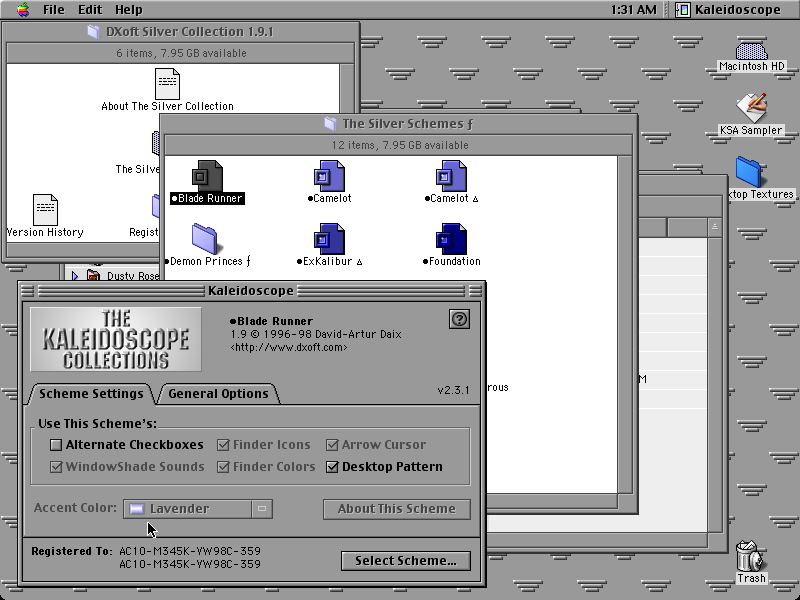
Task: Click the Silver Schemes vertical scrollbar
Action: pyautogui.click(x=624, y=324)
